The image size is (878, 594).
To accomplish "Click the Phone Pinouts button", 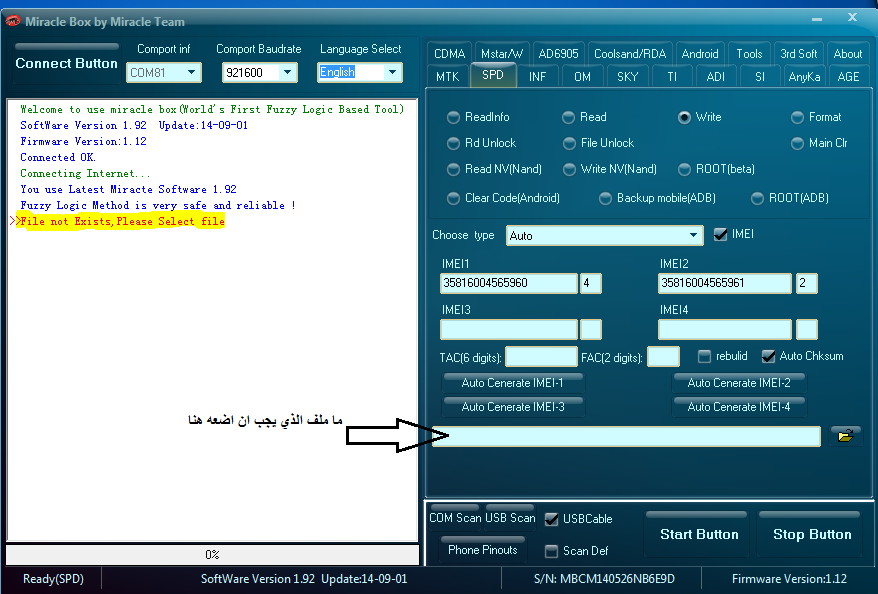I will (x=483, y=550).
